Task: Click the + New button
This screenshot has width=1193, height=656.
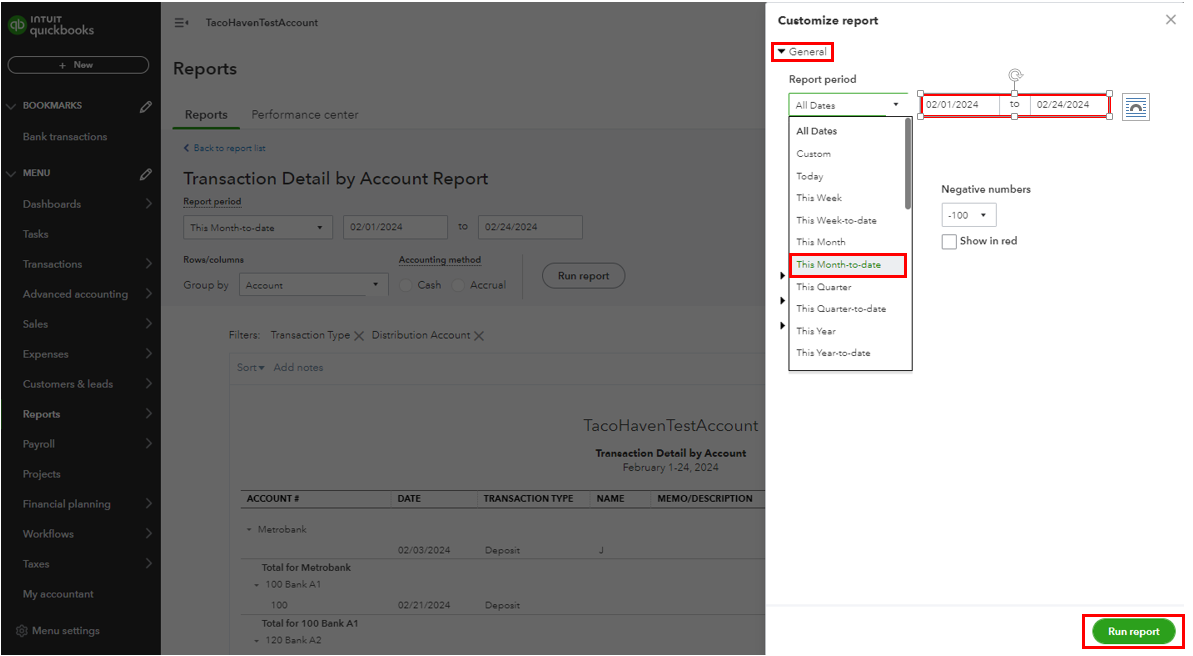Action: [78, 65]
